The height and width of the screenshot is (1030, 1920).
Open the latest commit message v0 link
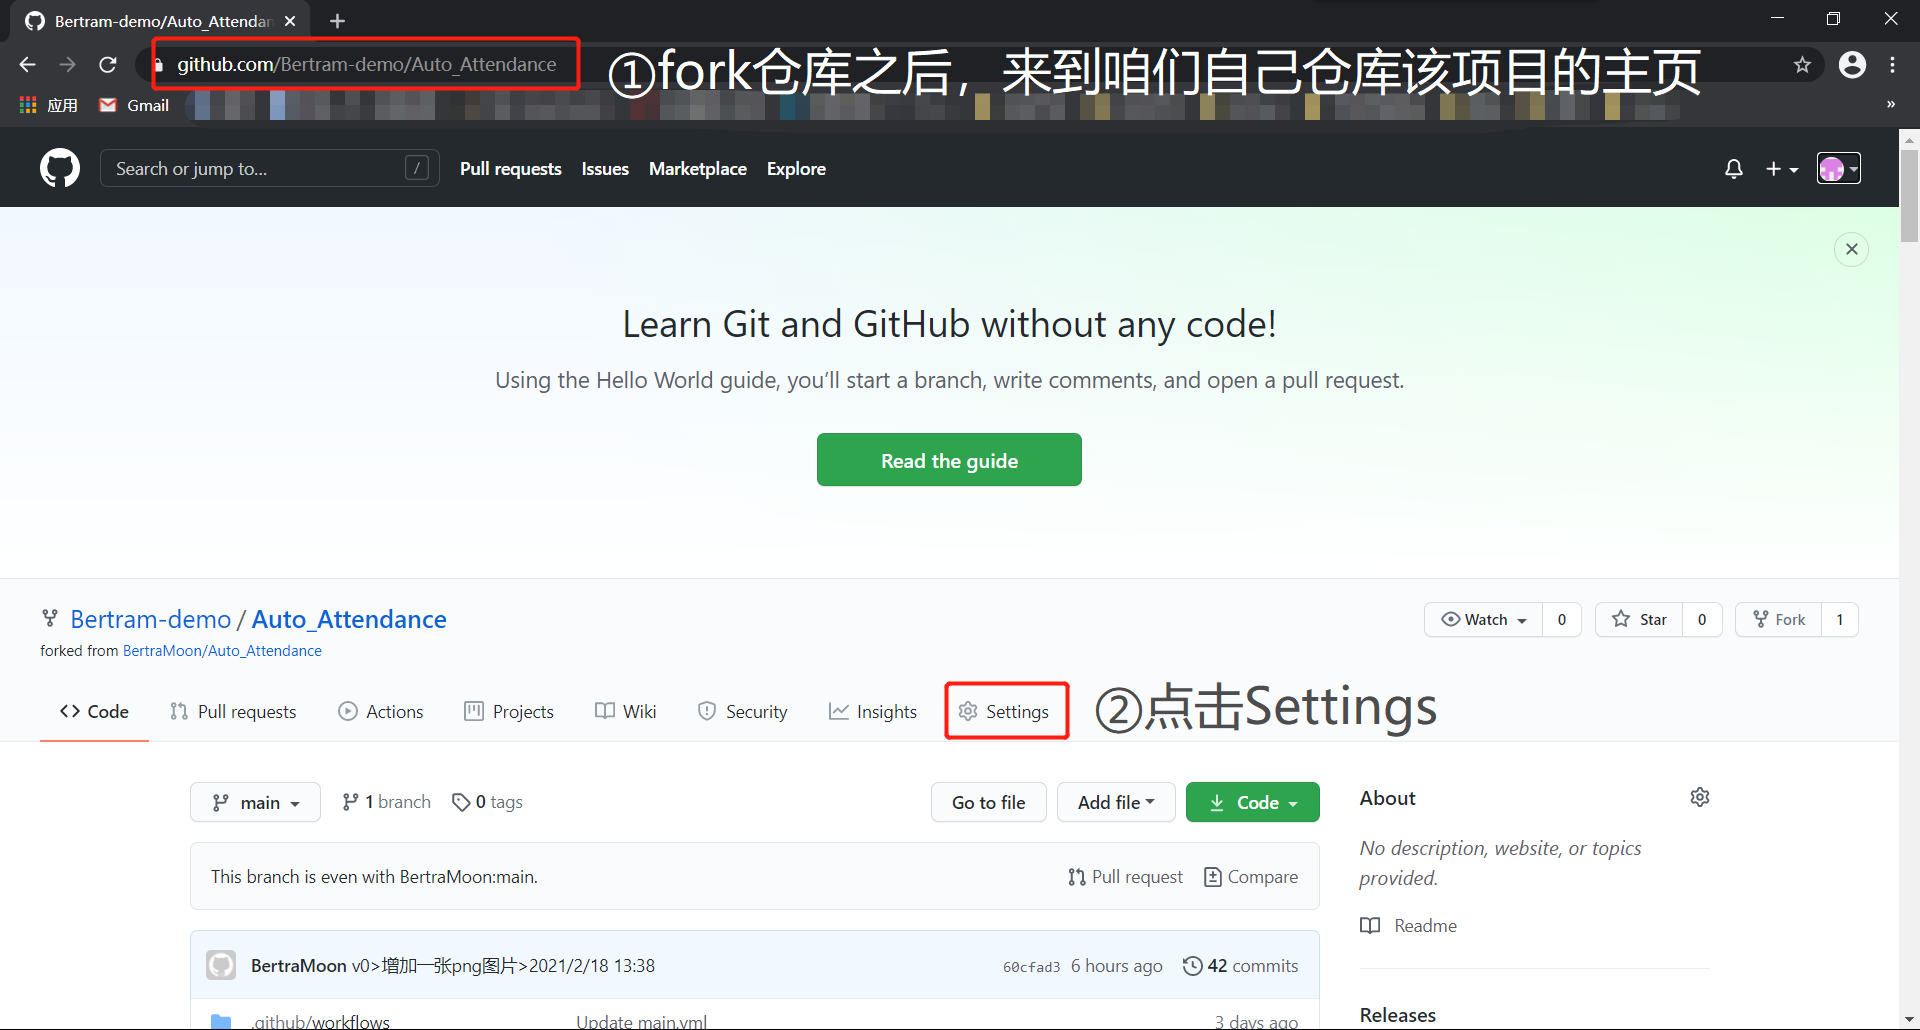point(503,966)
